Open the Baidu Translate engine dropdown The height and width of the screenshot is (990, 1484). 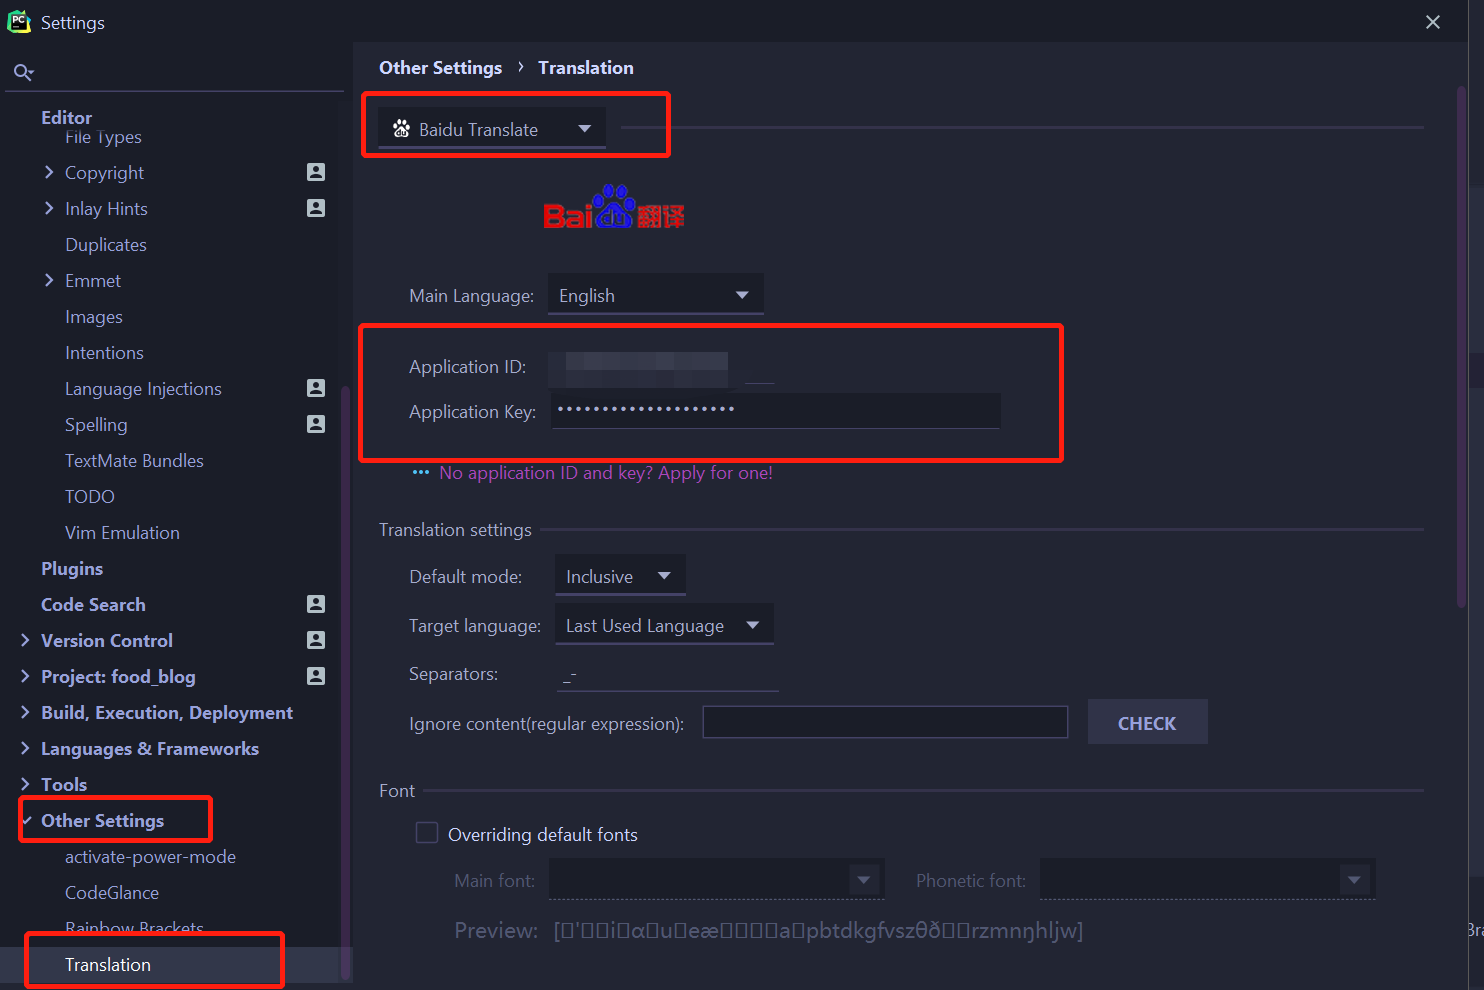(492, 128)
